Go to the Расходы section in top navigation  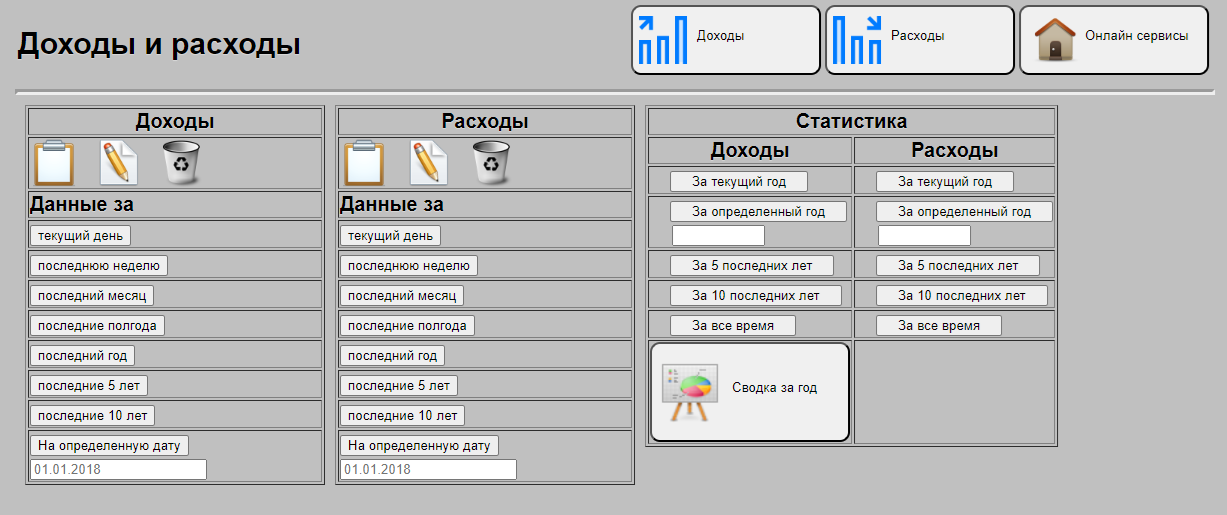click(x=919, y=40)
